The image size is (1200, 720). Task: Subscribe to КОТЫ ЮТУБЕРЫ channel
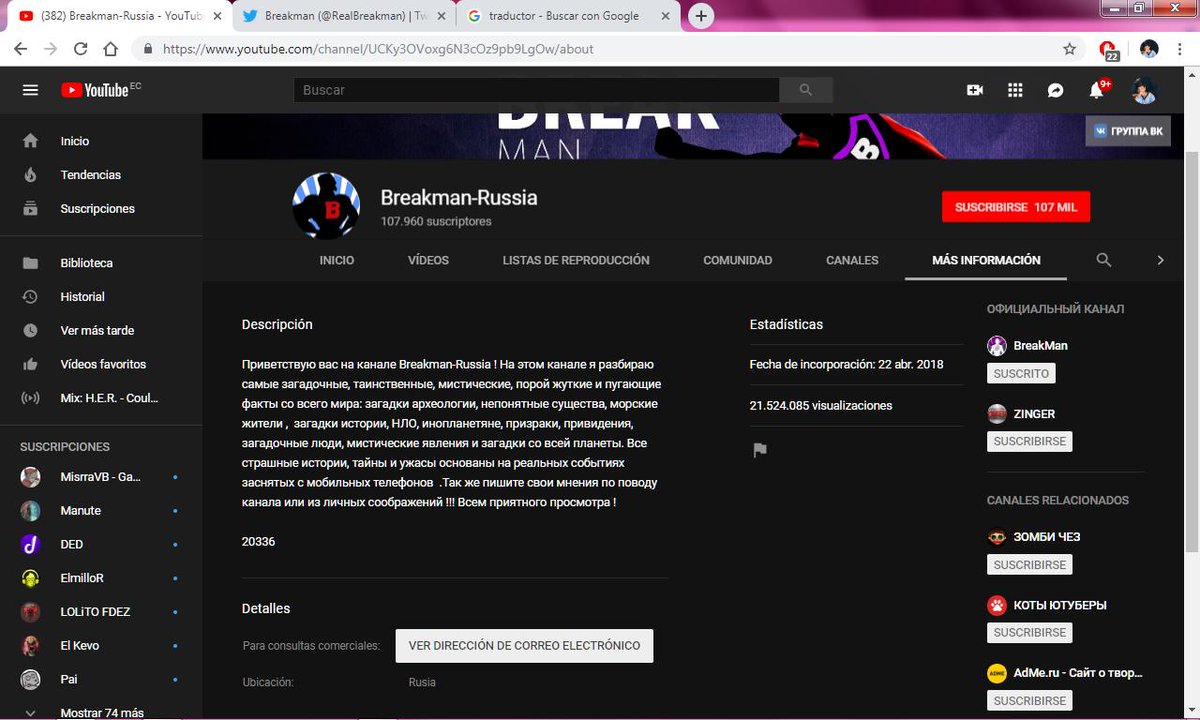click(x=1030, y=633)
